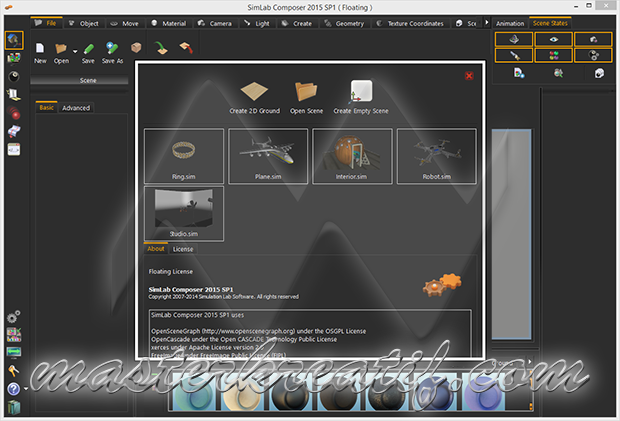Expand ribbon tabs overflow arrow

487,21
